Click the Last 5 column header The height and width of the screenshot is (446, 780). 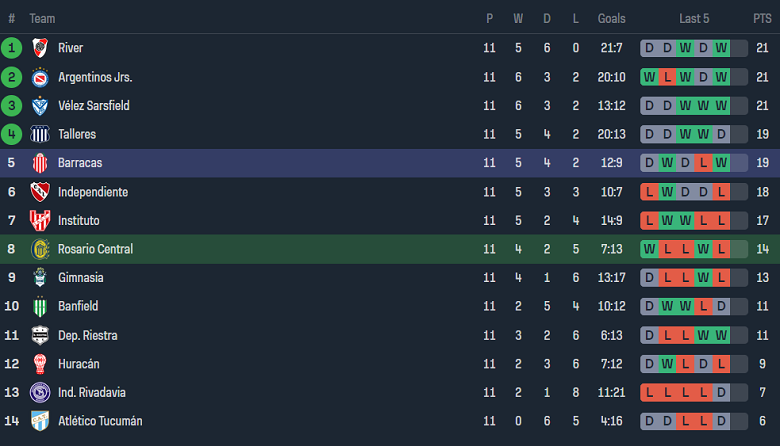(x=694, y=19)
